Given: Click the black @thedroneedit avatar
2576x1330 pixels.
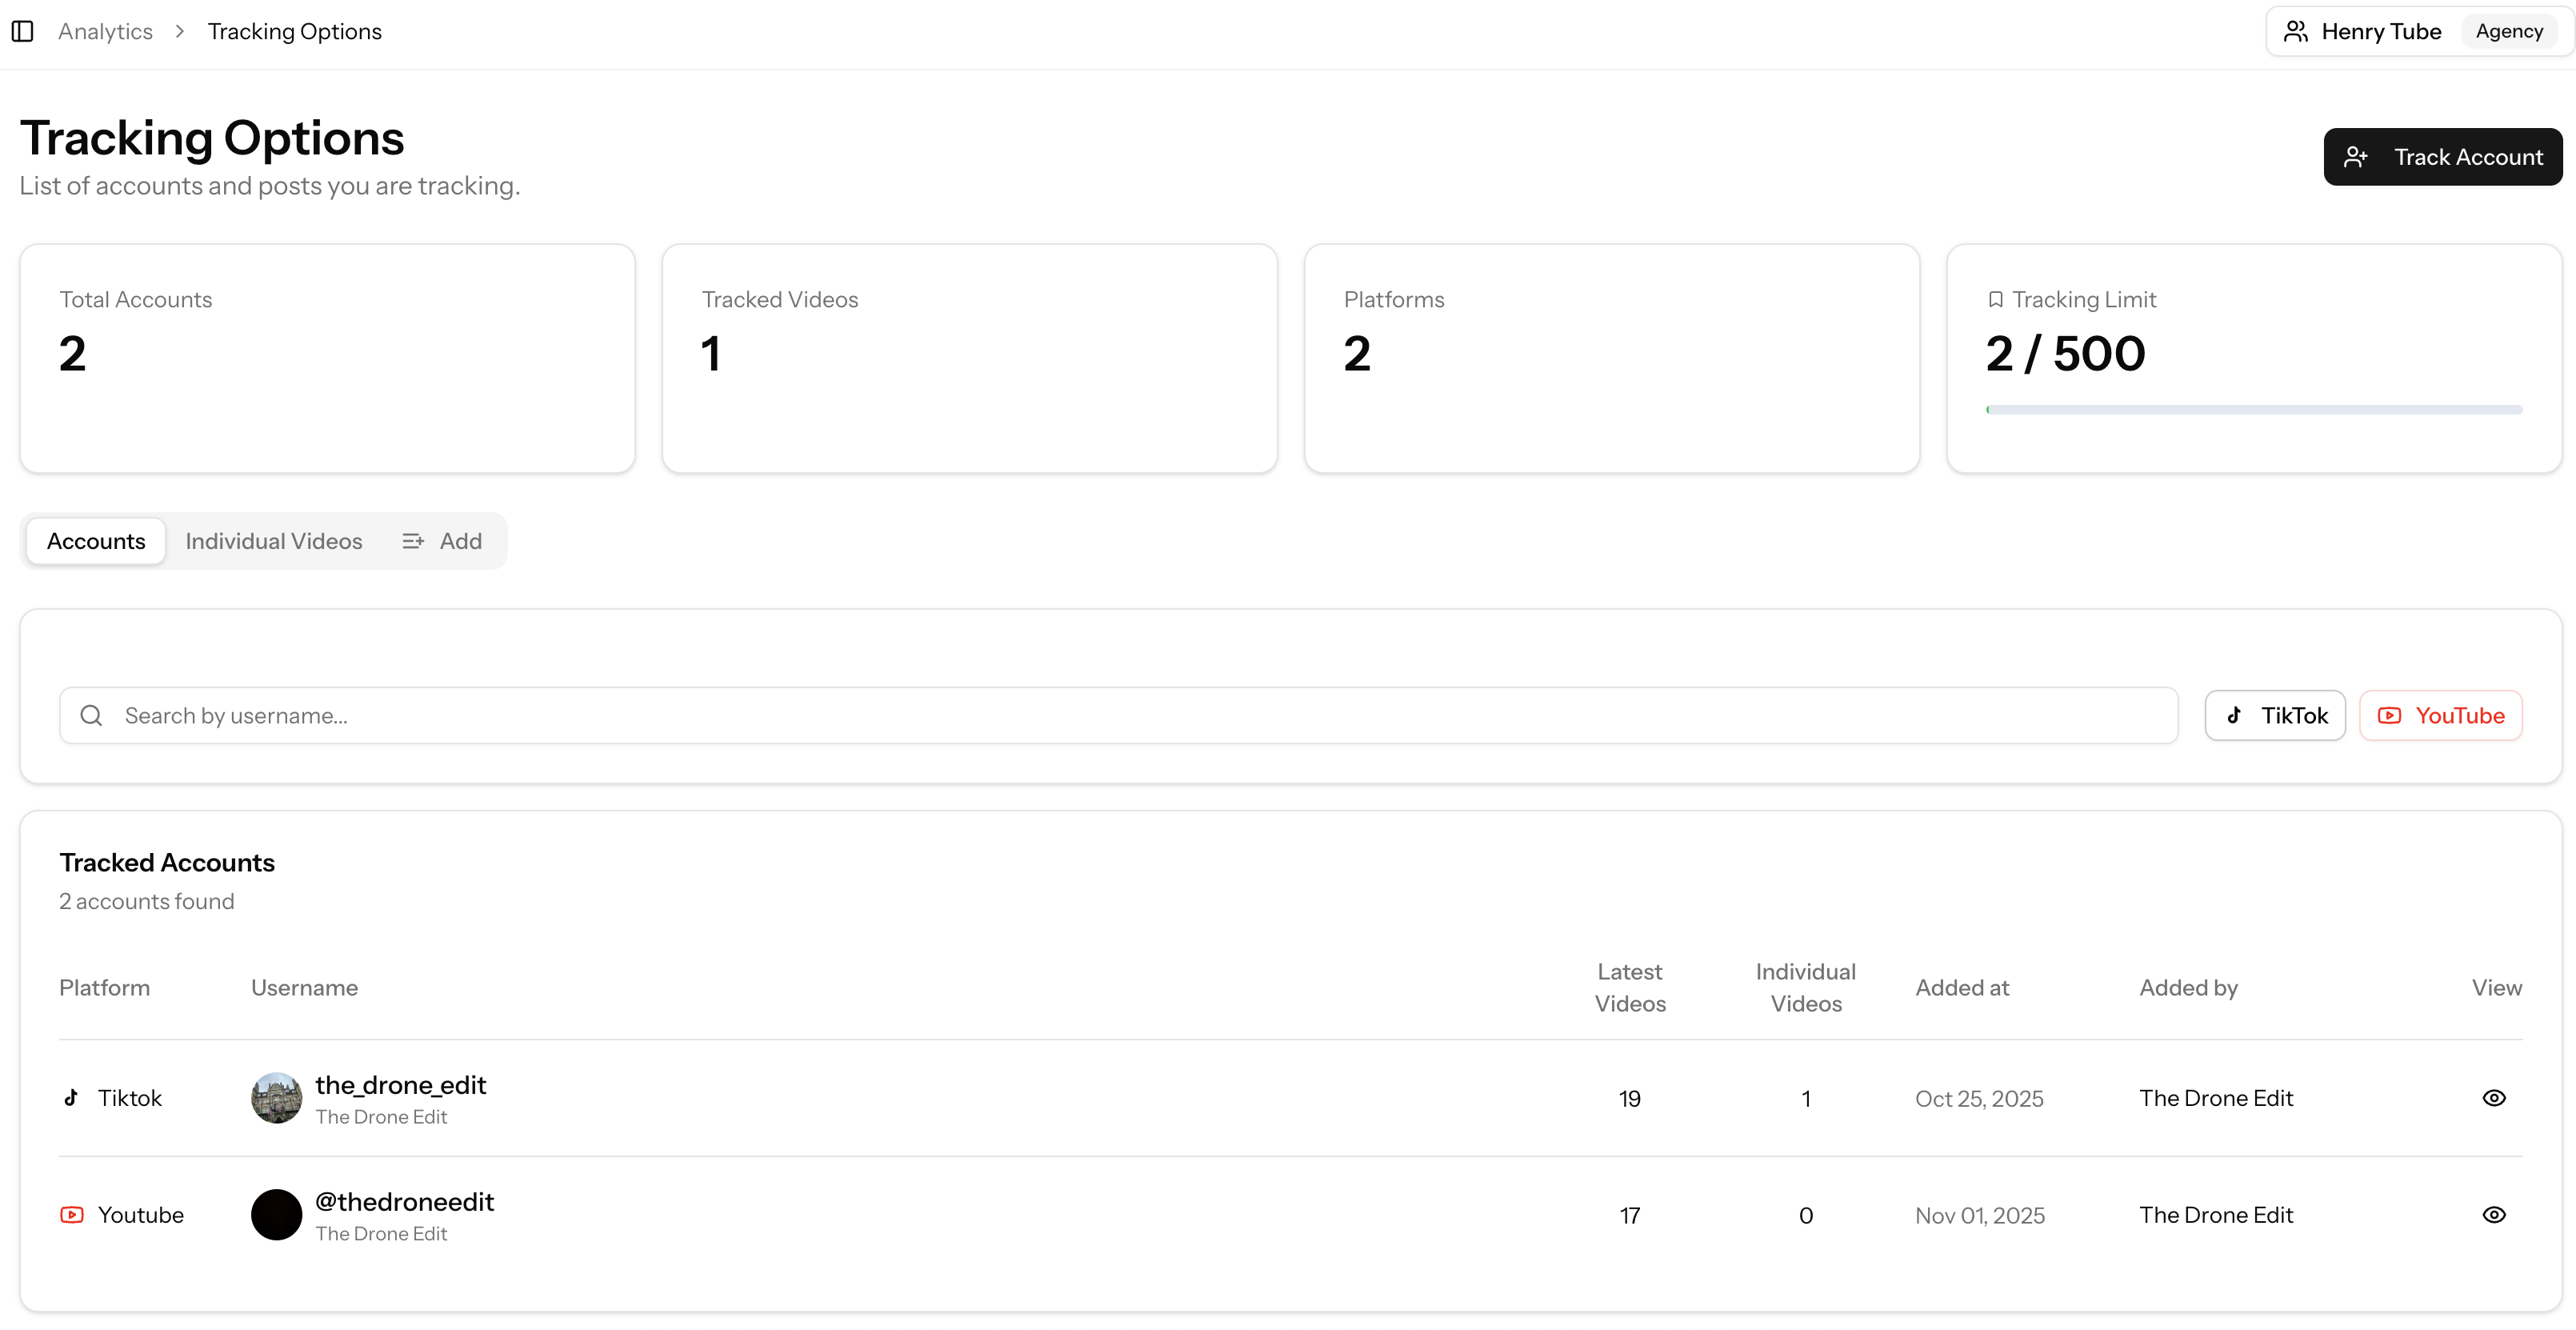Looking at the screenshot, I should click(x=276, y=1215).
